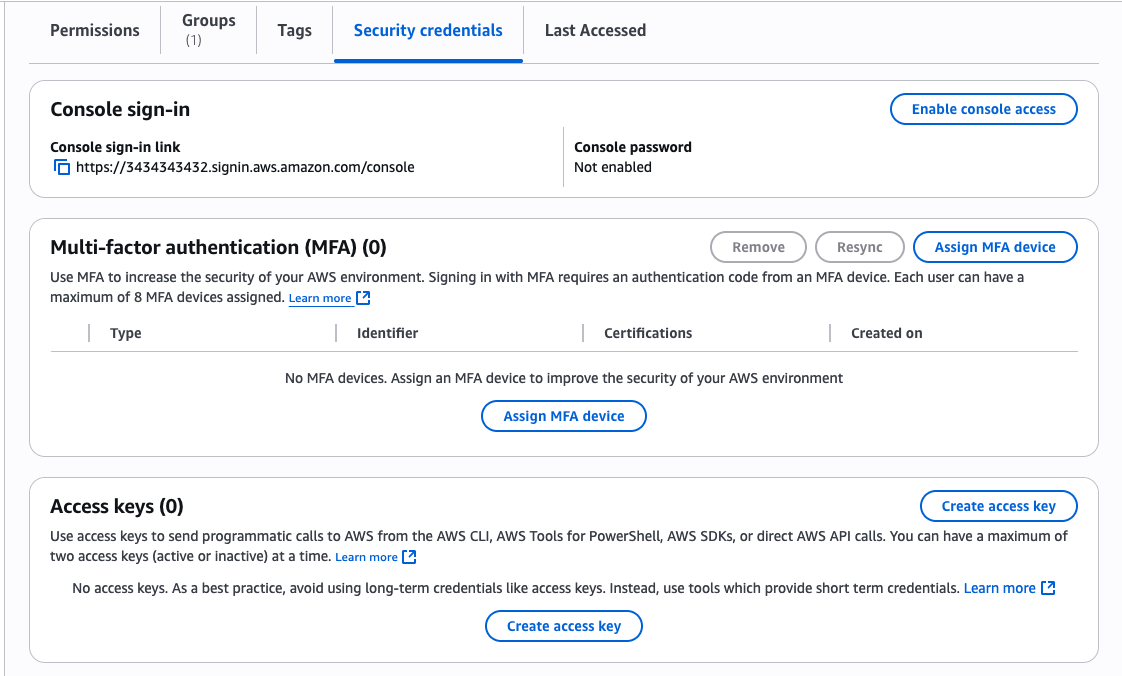Switch to the Permissions tab
Image resolution: width=1122 pixels, height=676 pixels.
point(95,30)
